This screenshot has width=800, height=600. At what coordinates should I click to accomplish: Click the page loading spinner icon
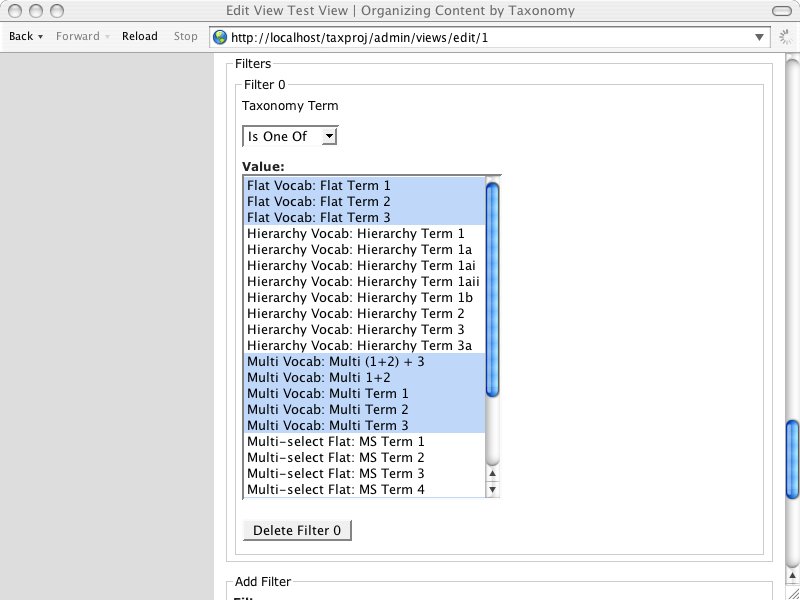(786, 37)
